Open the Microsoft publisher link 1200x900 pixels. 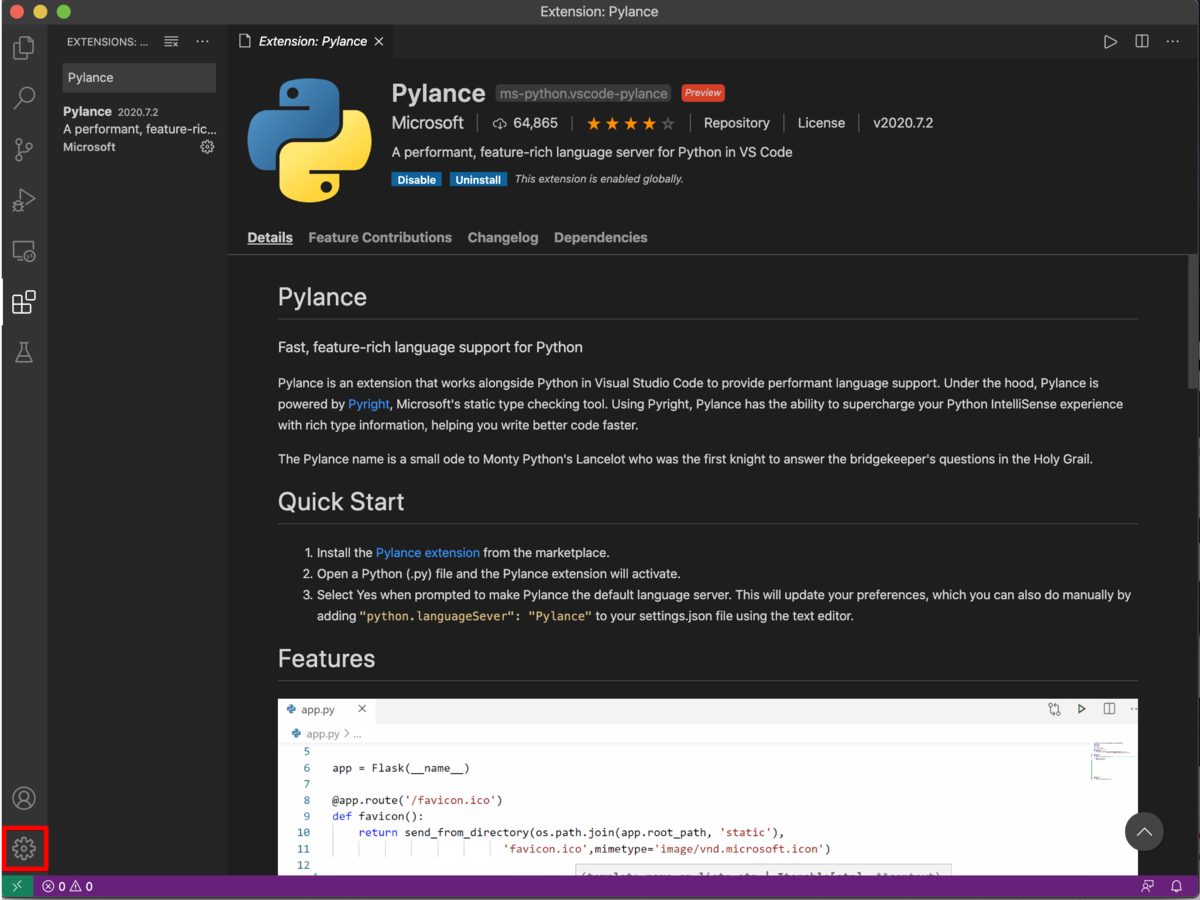[x=428, y=123]
